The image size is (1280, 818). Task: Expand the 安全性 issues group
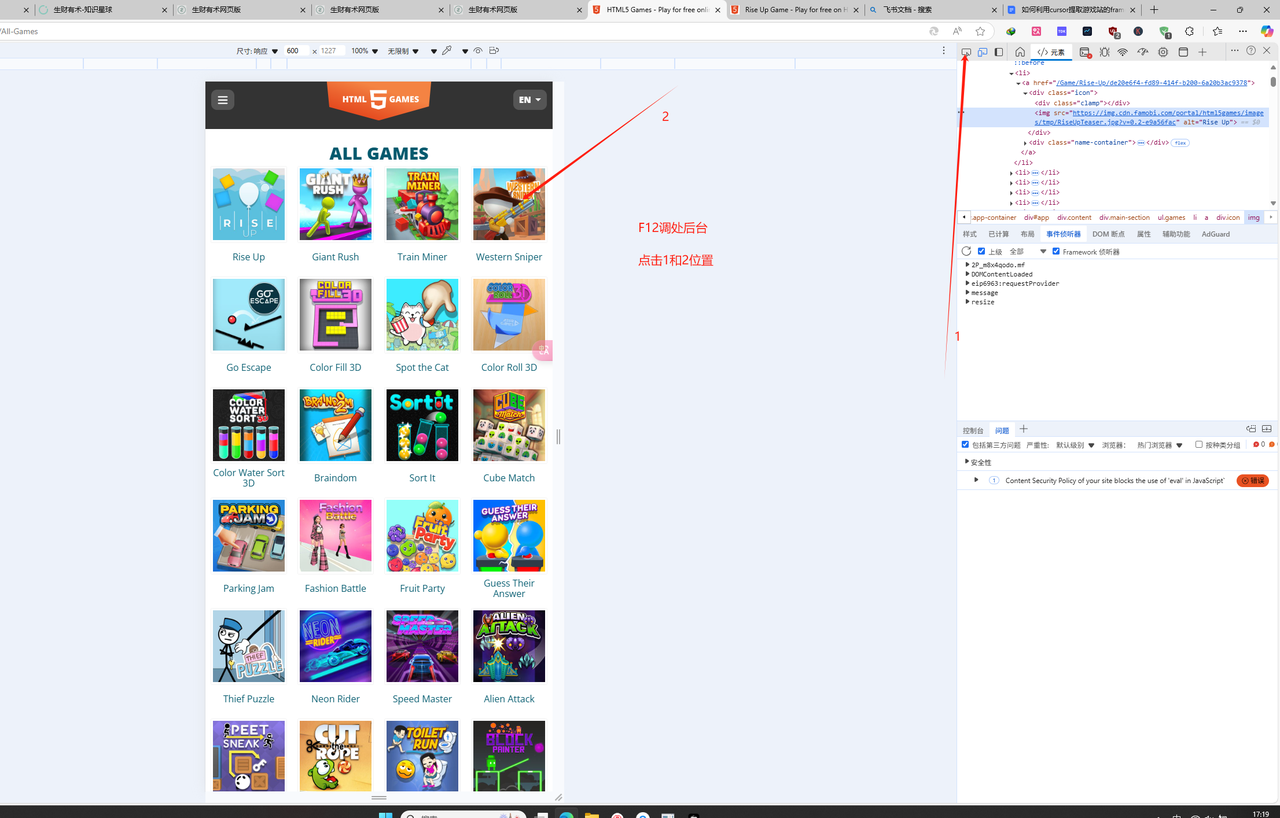click(x=967, y=462)
